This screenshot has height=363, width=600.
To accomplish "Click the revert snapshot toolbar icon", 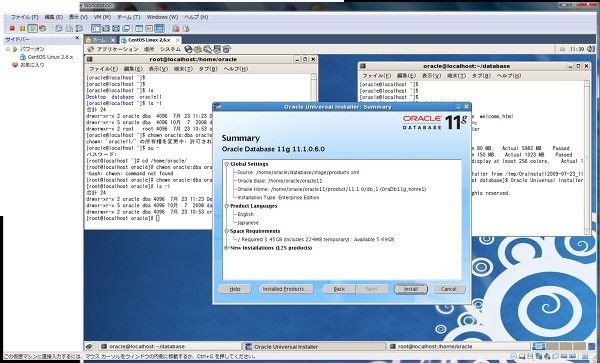I will tap(69, 28).
